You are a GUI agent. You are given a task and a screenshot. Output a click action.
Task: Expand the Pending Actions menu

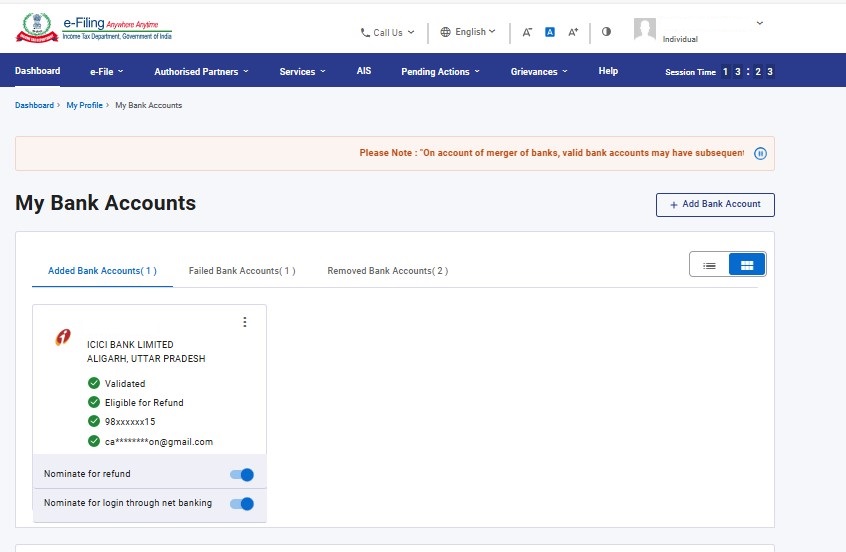pos(440,71)
